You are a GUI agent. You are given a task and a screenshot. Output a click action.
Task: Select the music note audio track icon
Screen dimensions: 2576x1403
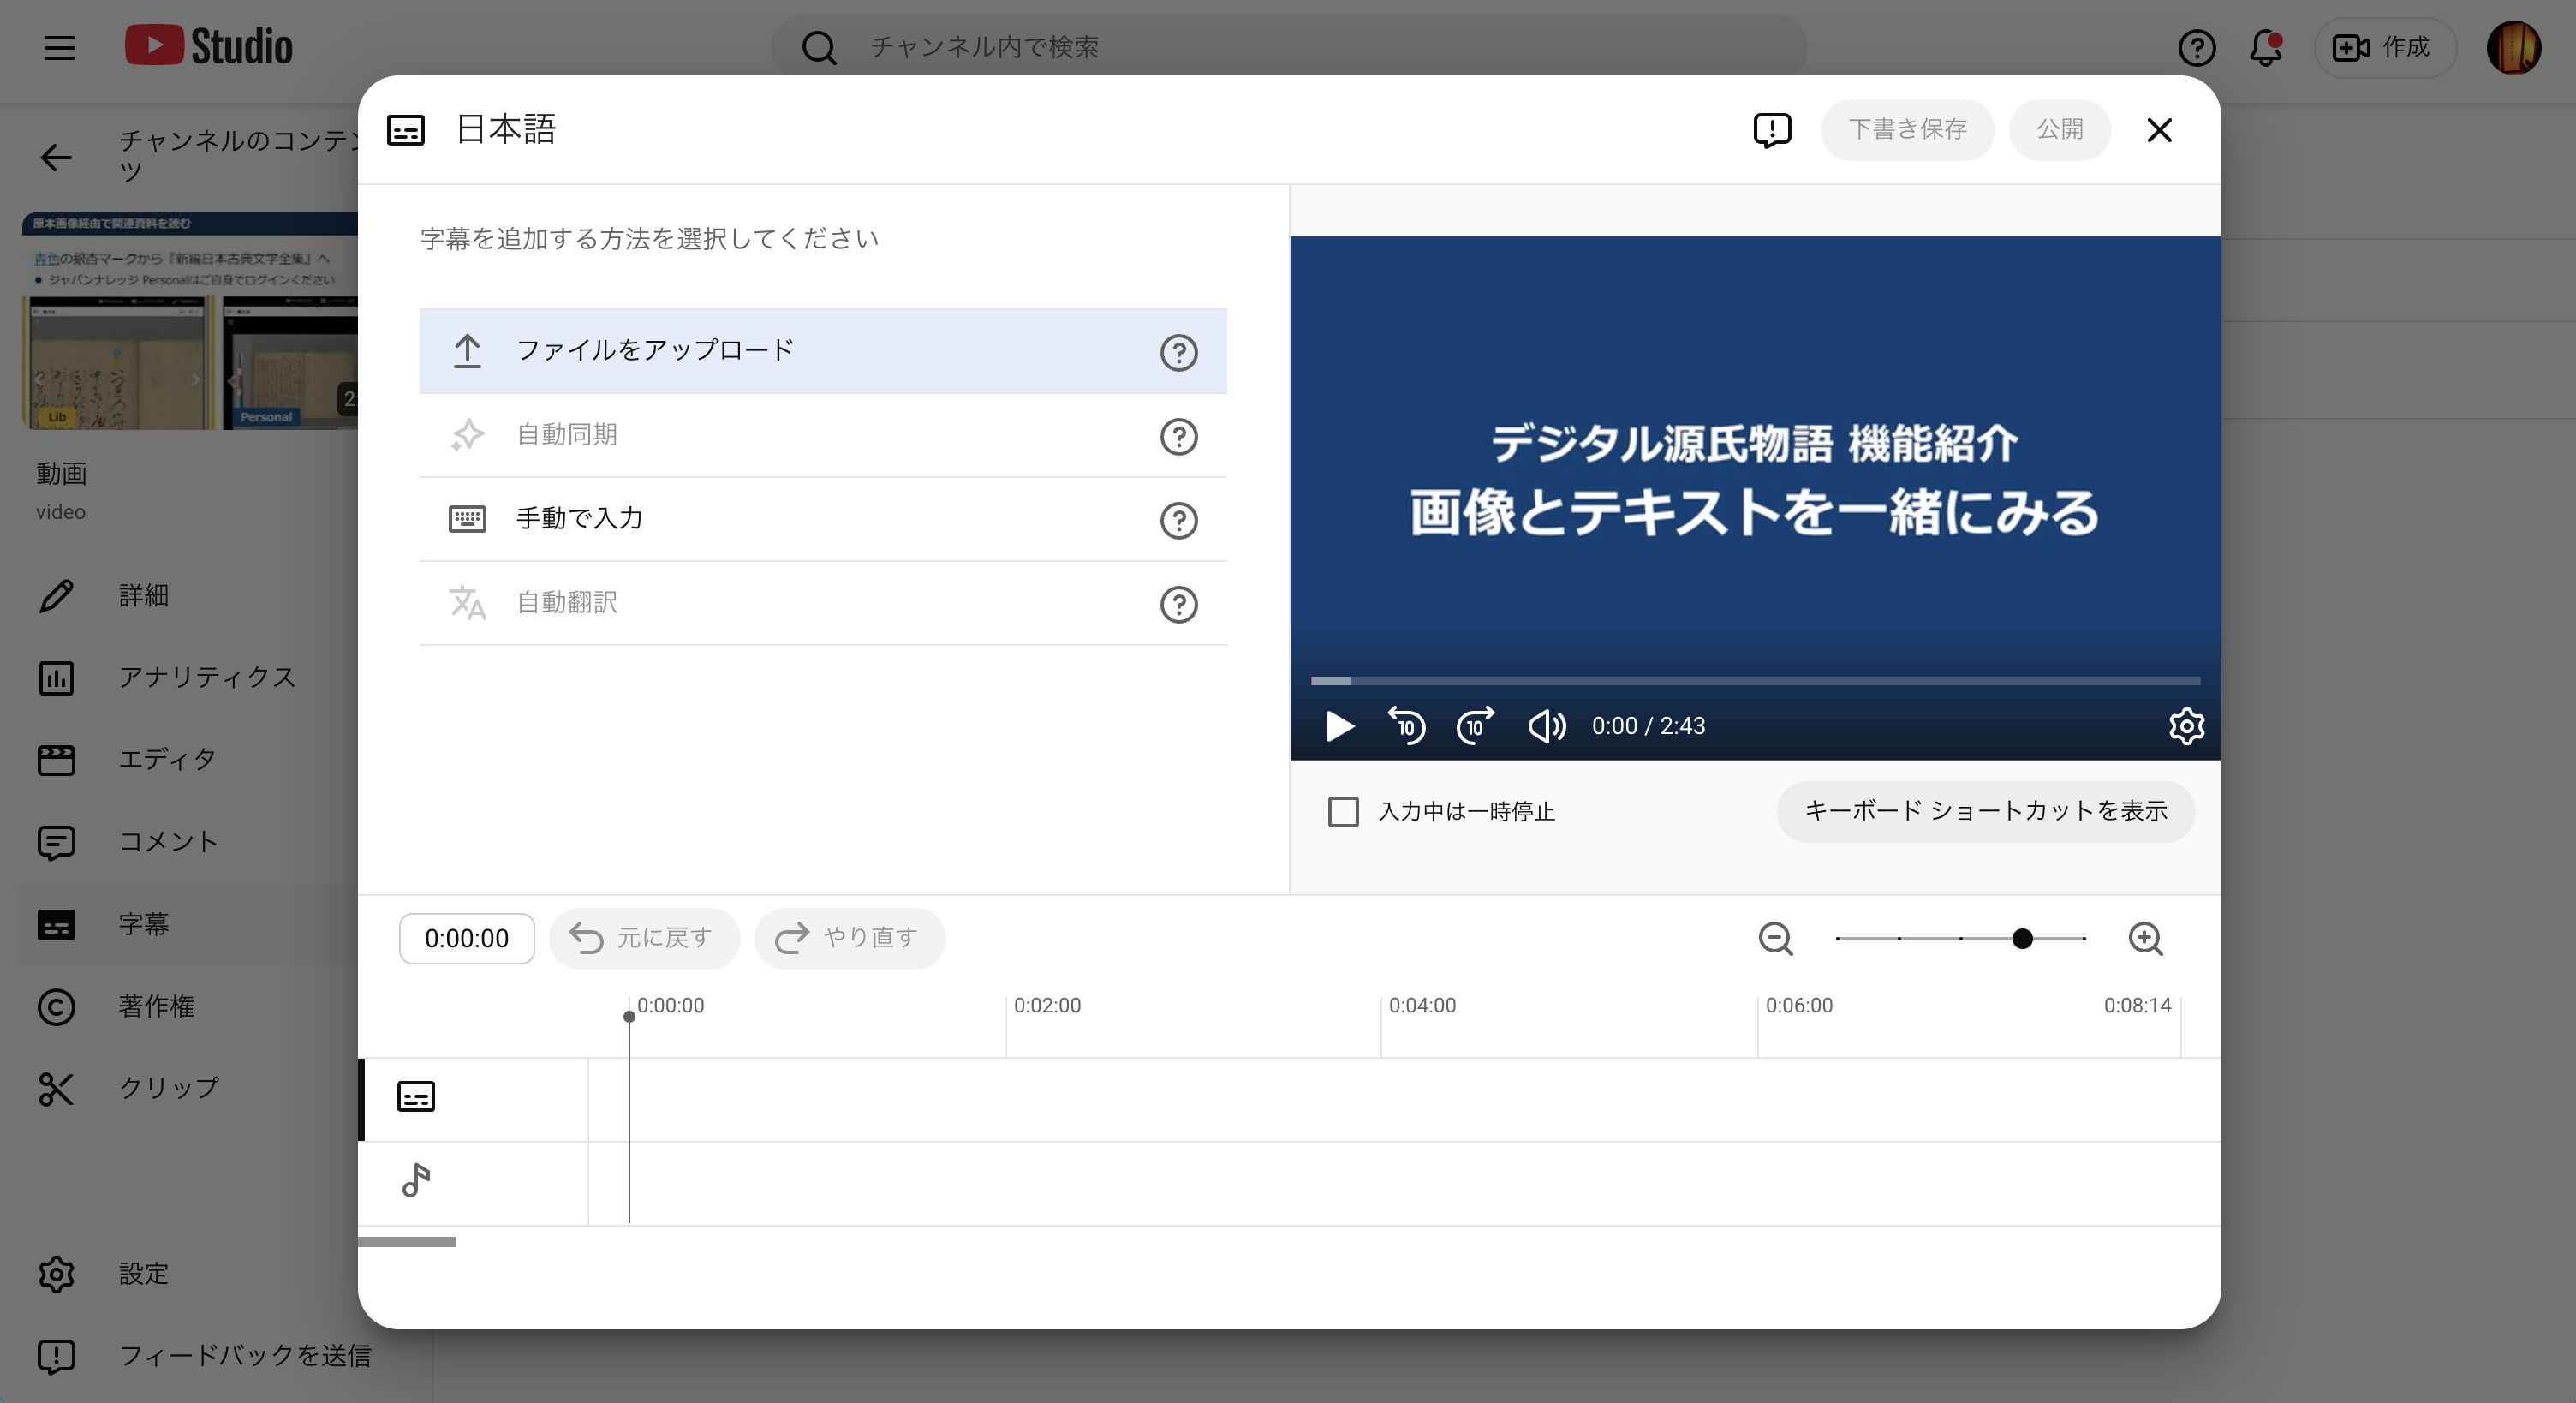[x=416, y=1181]
